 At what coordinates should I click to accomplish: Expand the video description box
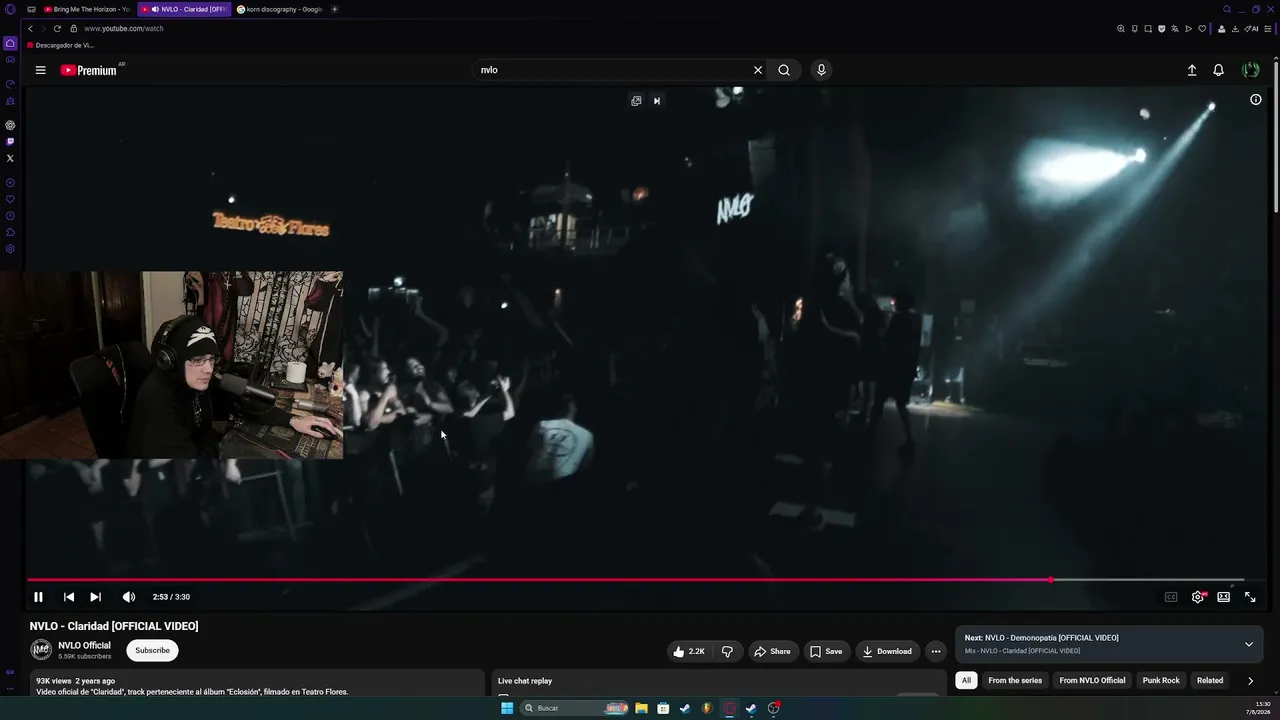(255, 685)
